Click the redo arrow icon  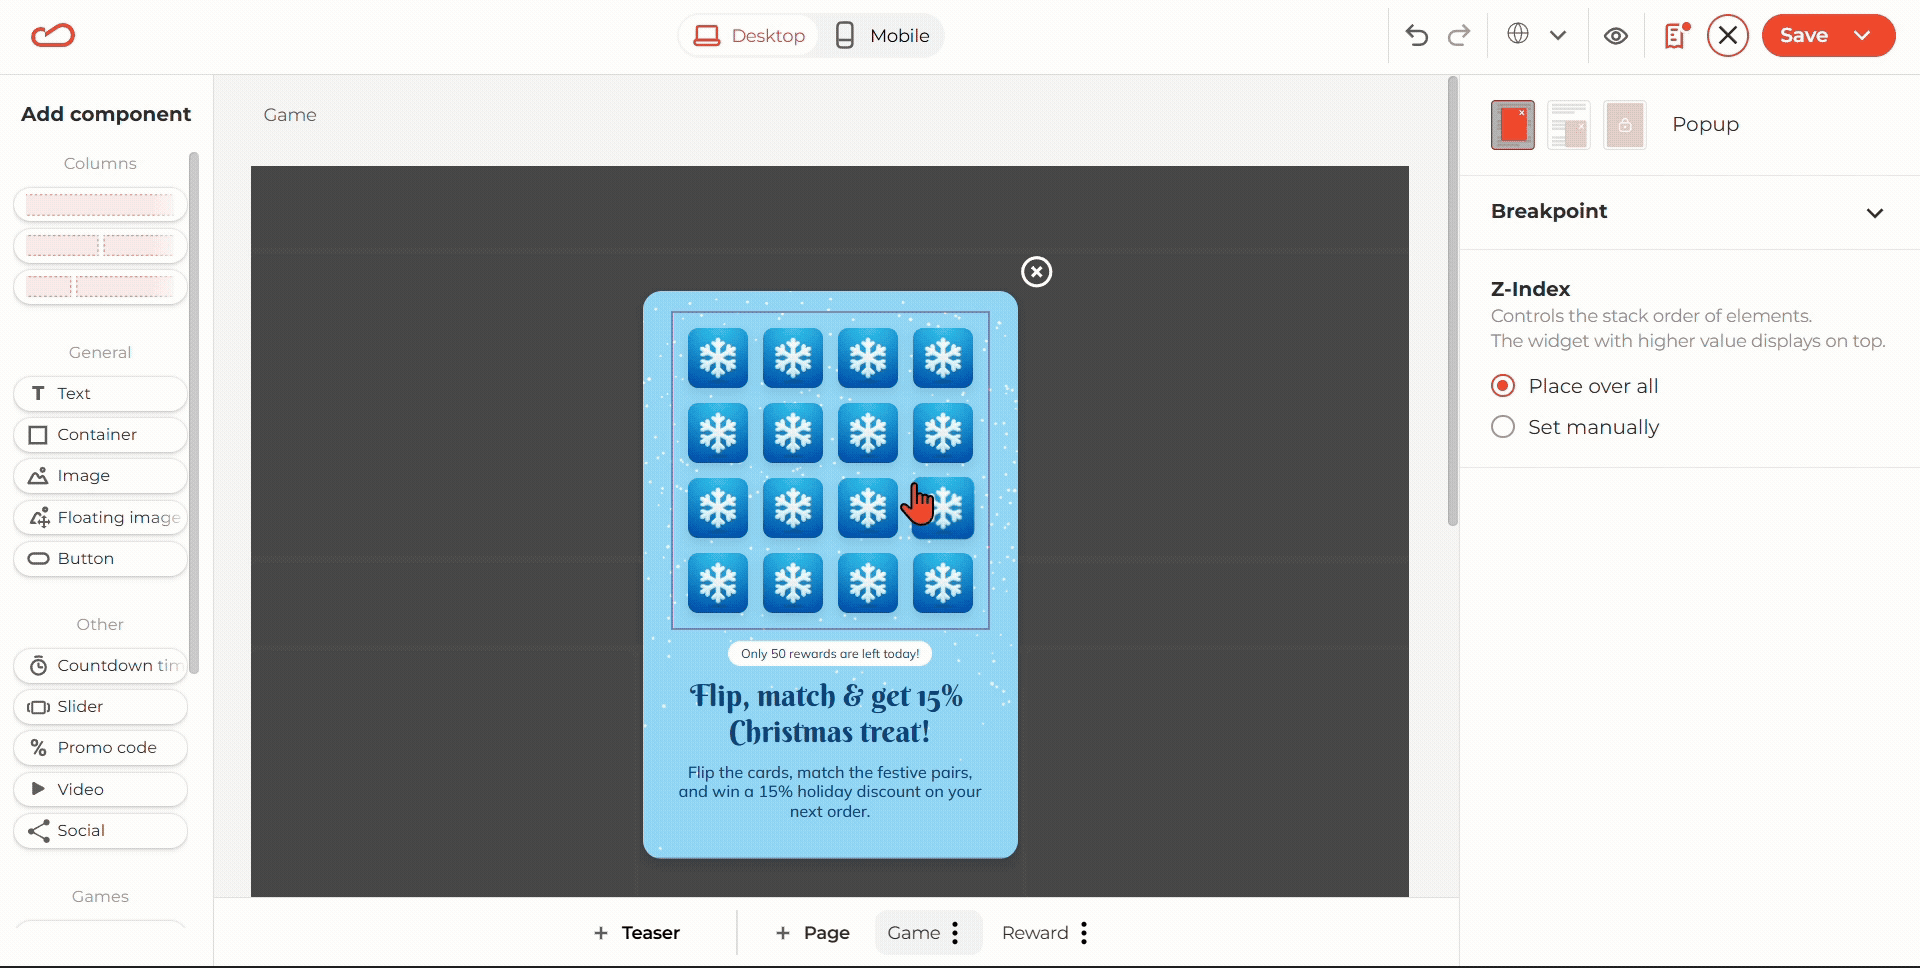1459,36
